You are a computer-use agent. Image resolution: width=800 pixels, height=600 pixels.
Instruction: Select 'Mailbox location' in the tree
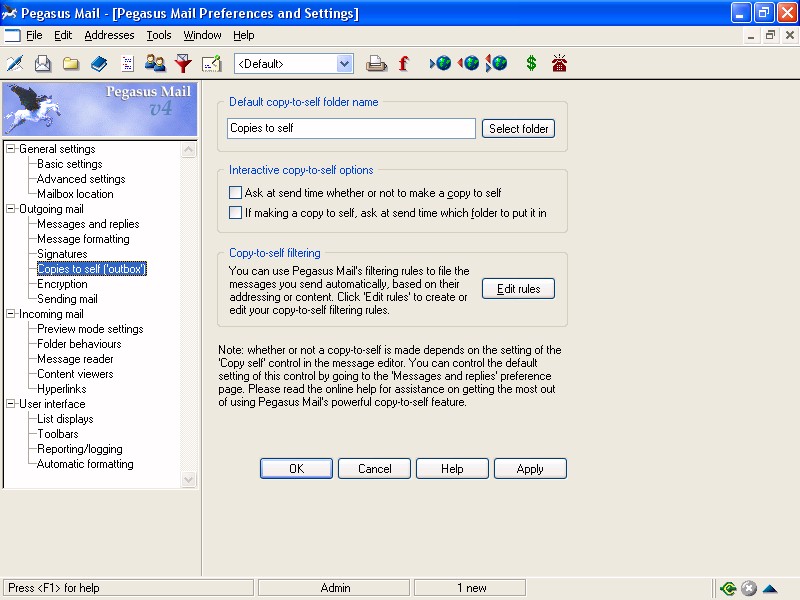click(76, 194)
